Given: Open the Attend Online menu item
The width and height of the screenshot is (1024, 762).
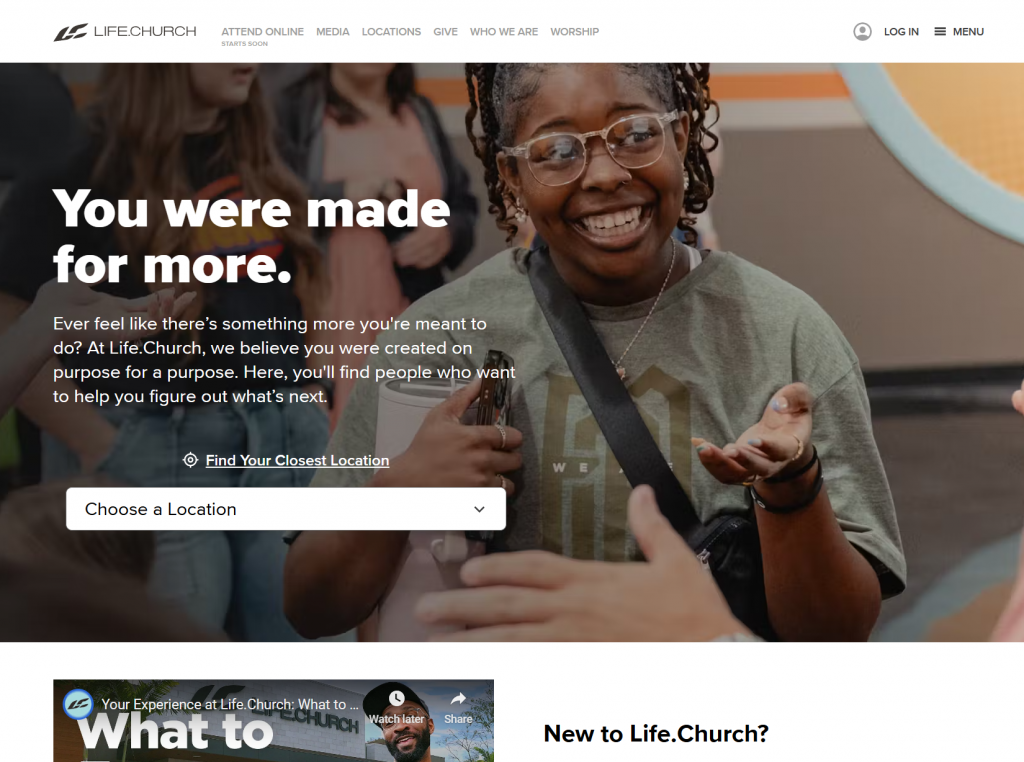Looking at the screenshot, I should pyautogui.click(x=263, y=31).
